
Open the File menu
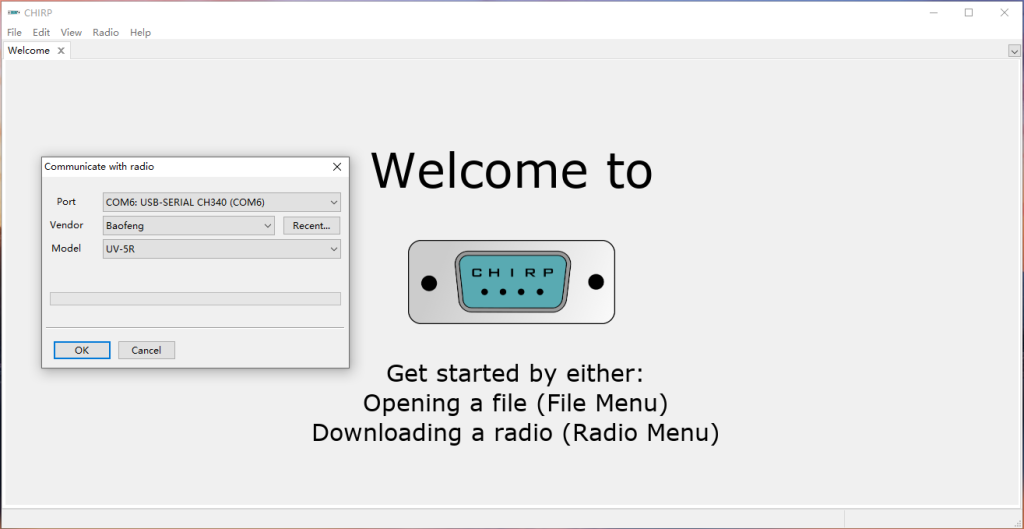pos(14,32)
